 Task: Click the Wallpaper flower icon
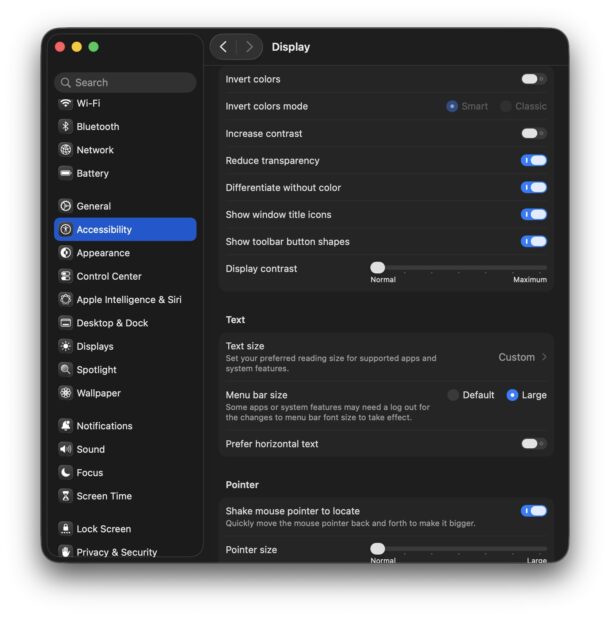coord(66,393)
